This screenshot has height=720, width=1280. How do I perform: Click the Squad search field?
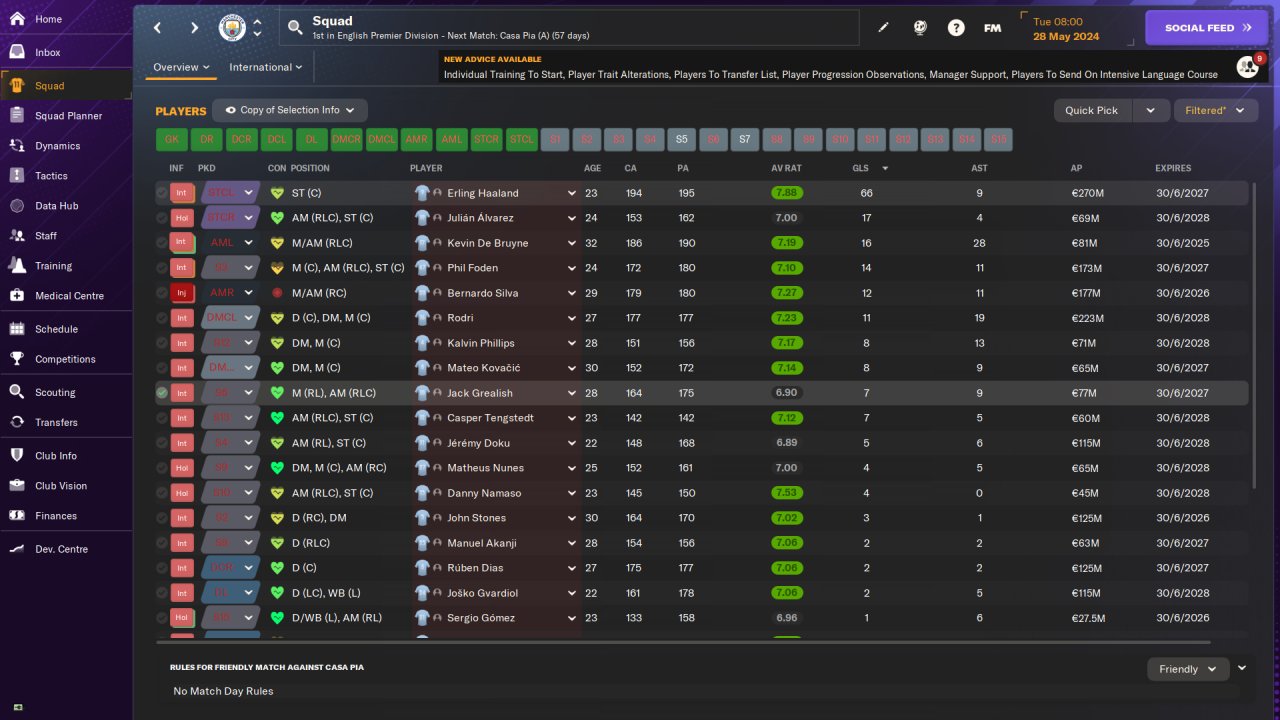569,28
